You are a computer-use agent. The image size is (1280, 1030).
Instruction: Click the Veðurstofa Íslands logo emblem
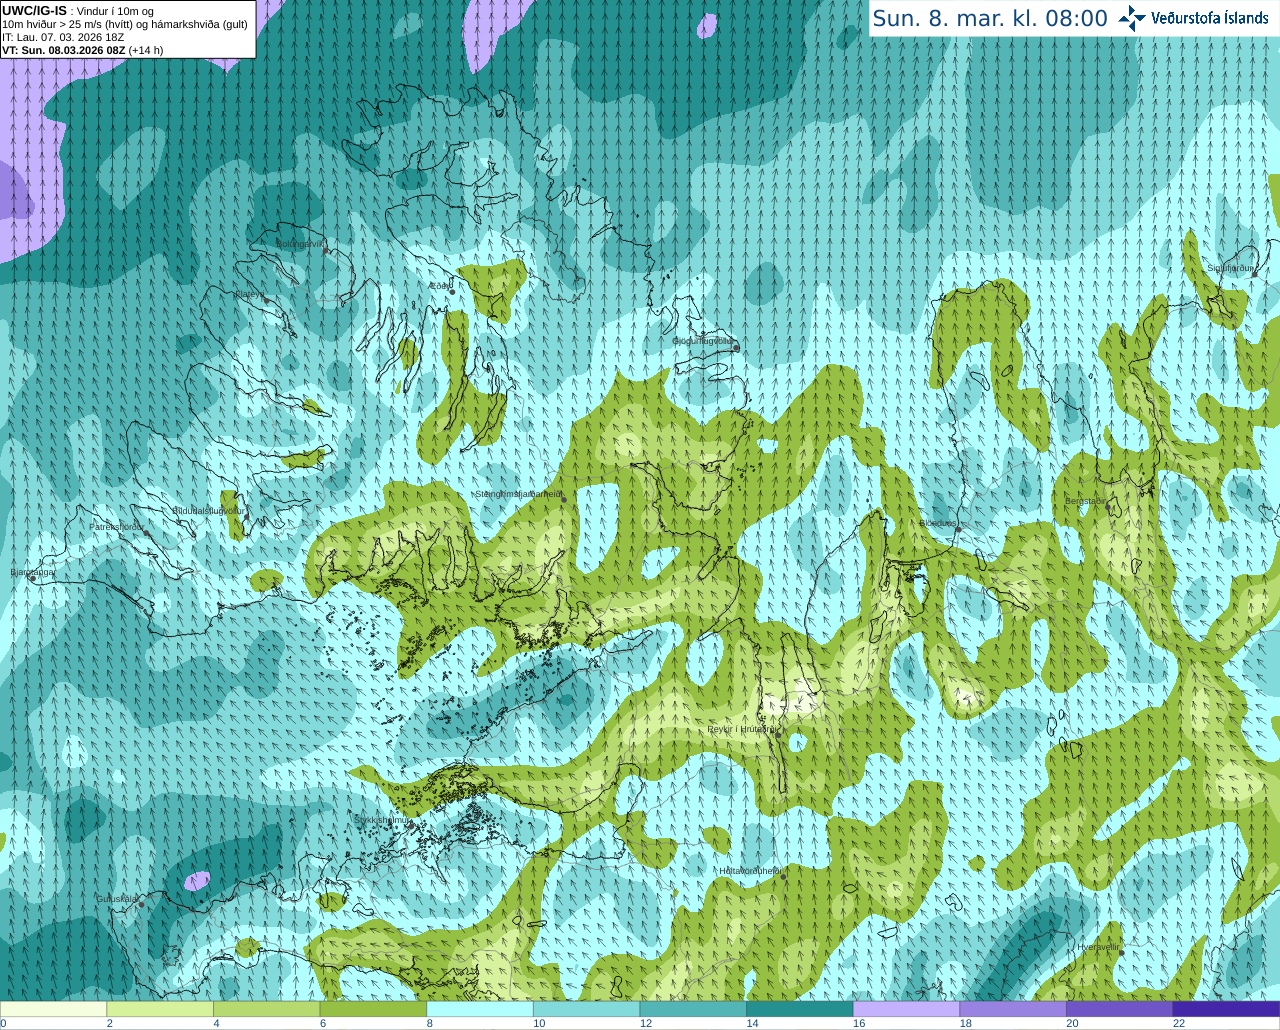pyautogui.click(x=1132, y=18)
